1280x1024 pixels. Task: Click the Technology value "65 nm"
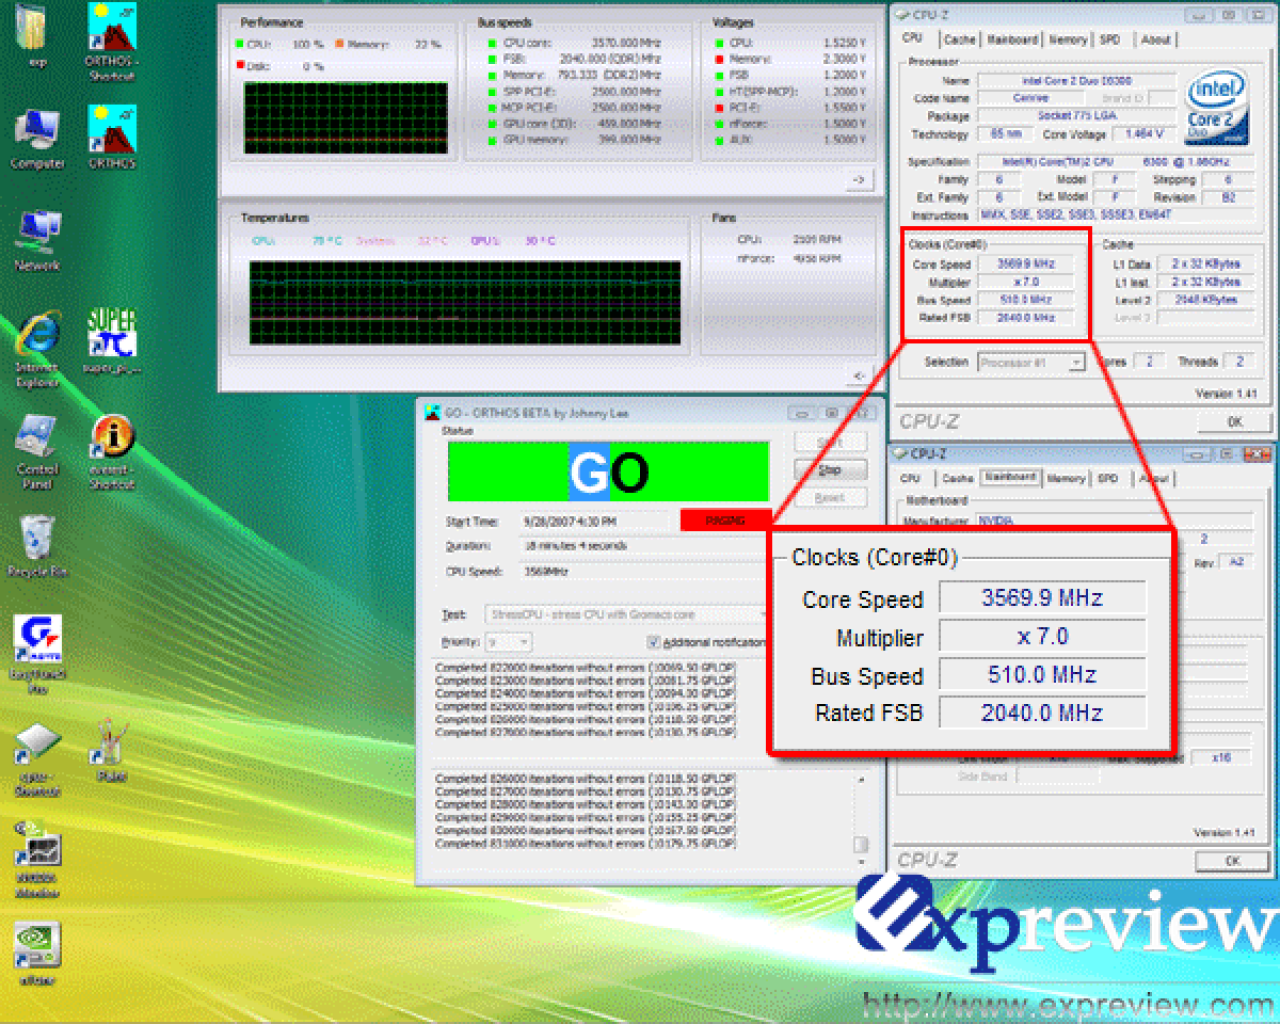1005,134
